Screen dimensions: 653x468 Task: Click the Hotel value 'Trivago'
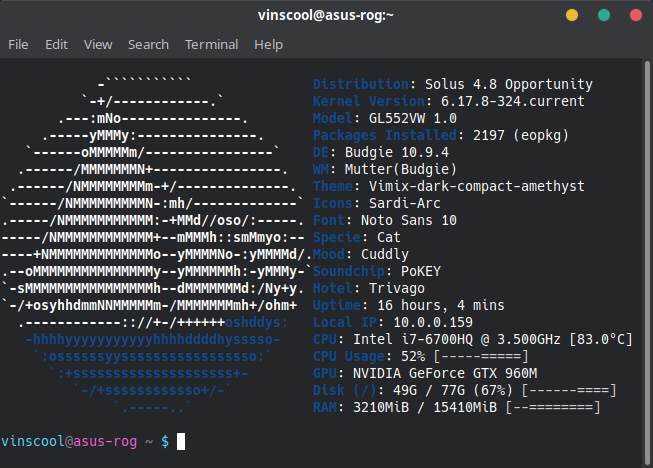(x=397, y=289)
